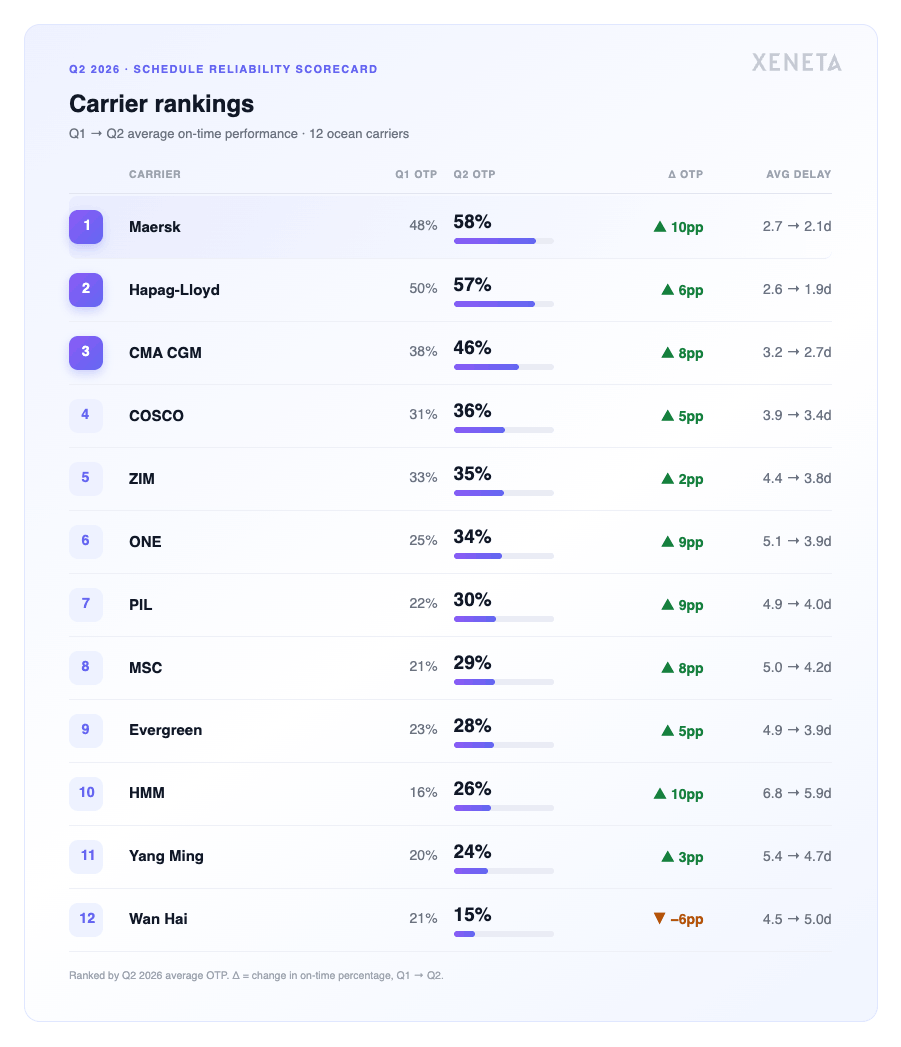Click rank 4 badge for COSCO
The image size is (901, 1047).
[86, 415]
